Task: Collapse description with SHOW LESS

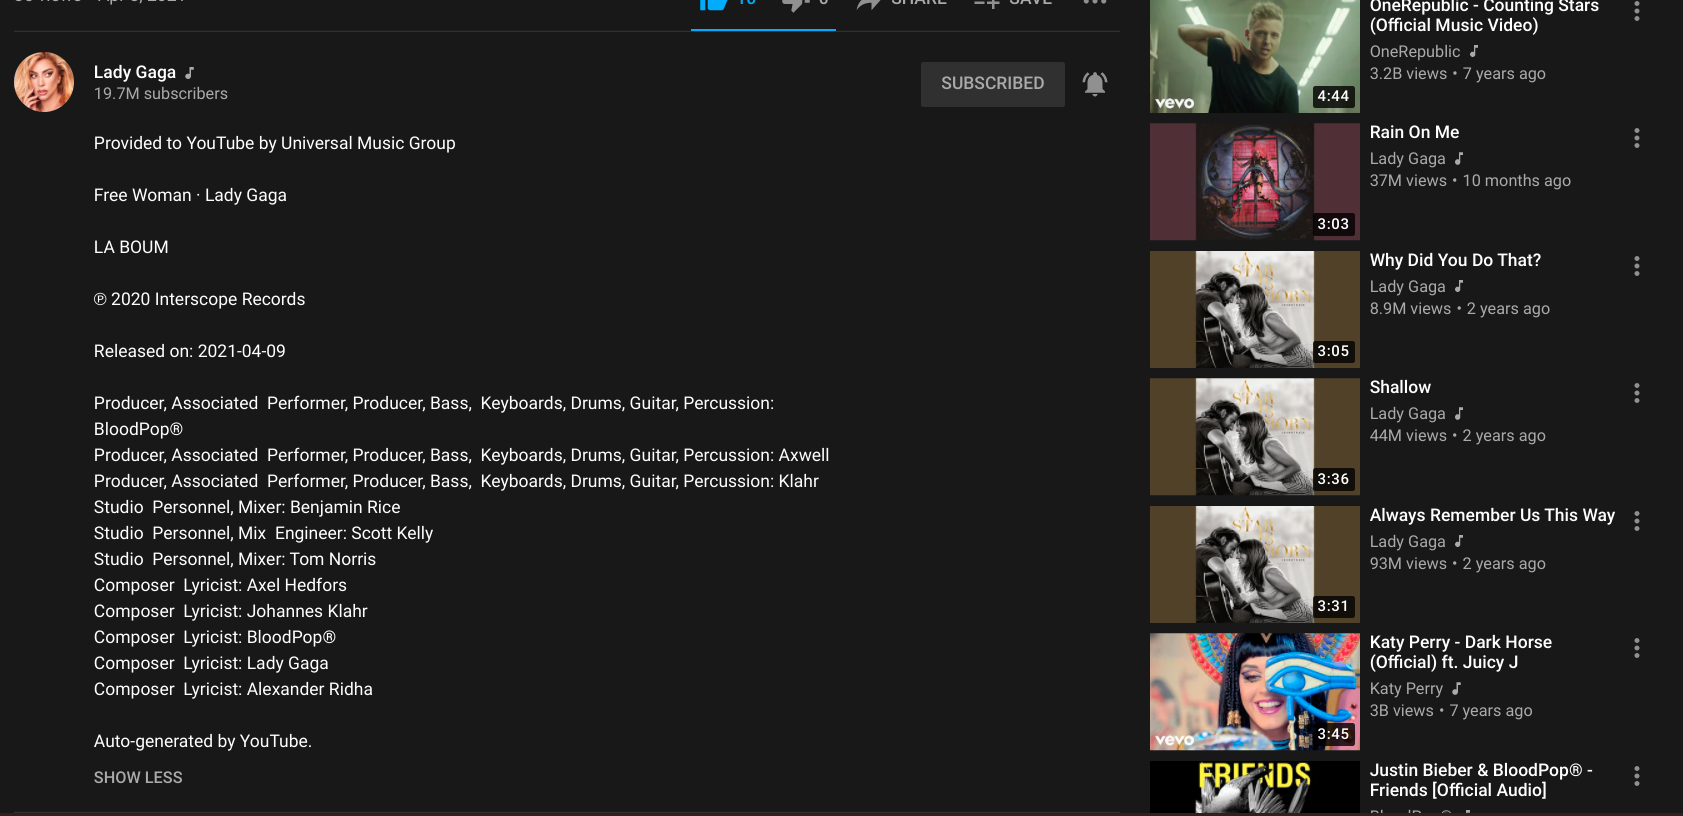Action: [x=138, y=778]
